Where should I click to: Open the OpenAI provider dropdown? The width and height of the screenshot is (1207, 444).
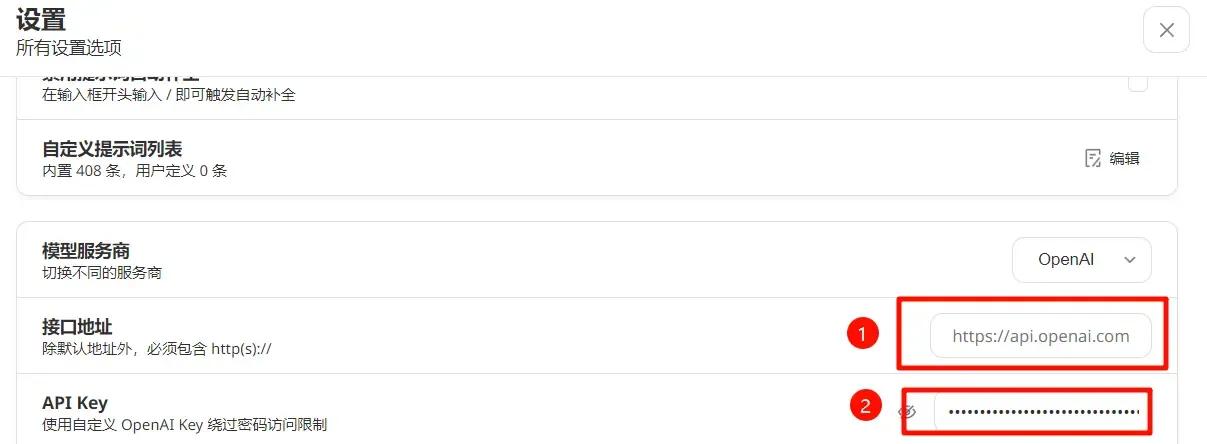click(1082, 259)
